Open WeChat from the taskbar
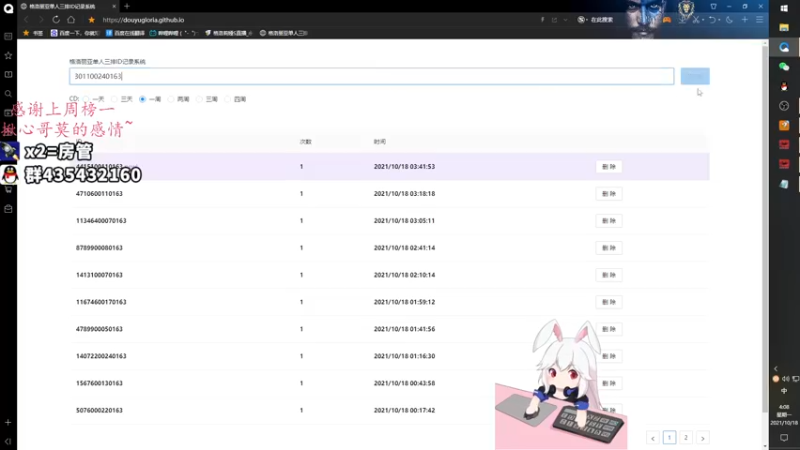 (784, 67)
